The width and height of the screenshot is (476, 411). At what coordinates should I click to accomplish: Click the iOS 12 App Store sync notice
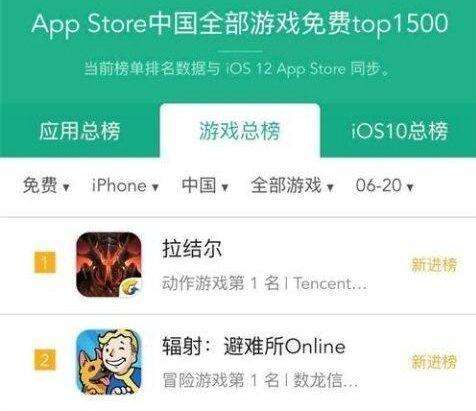click(238, 69)
